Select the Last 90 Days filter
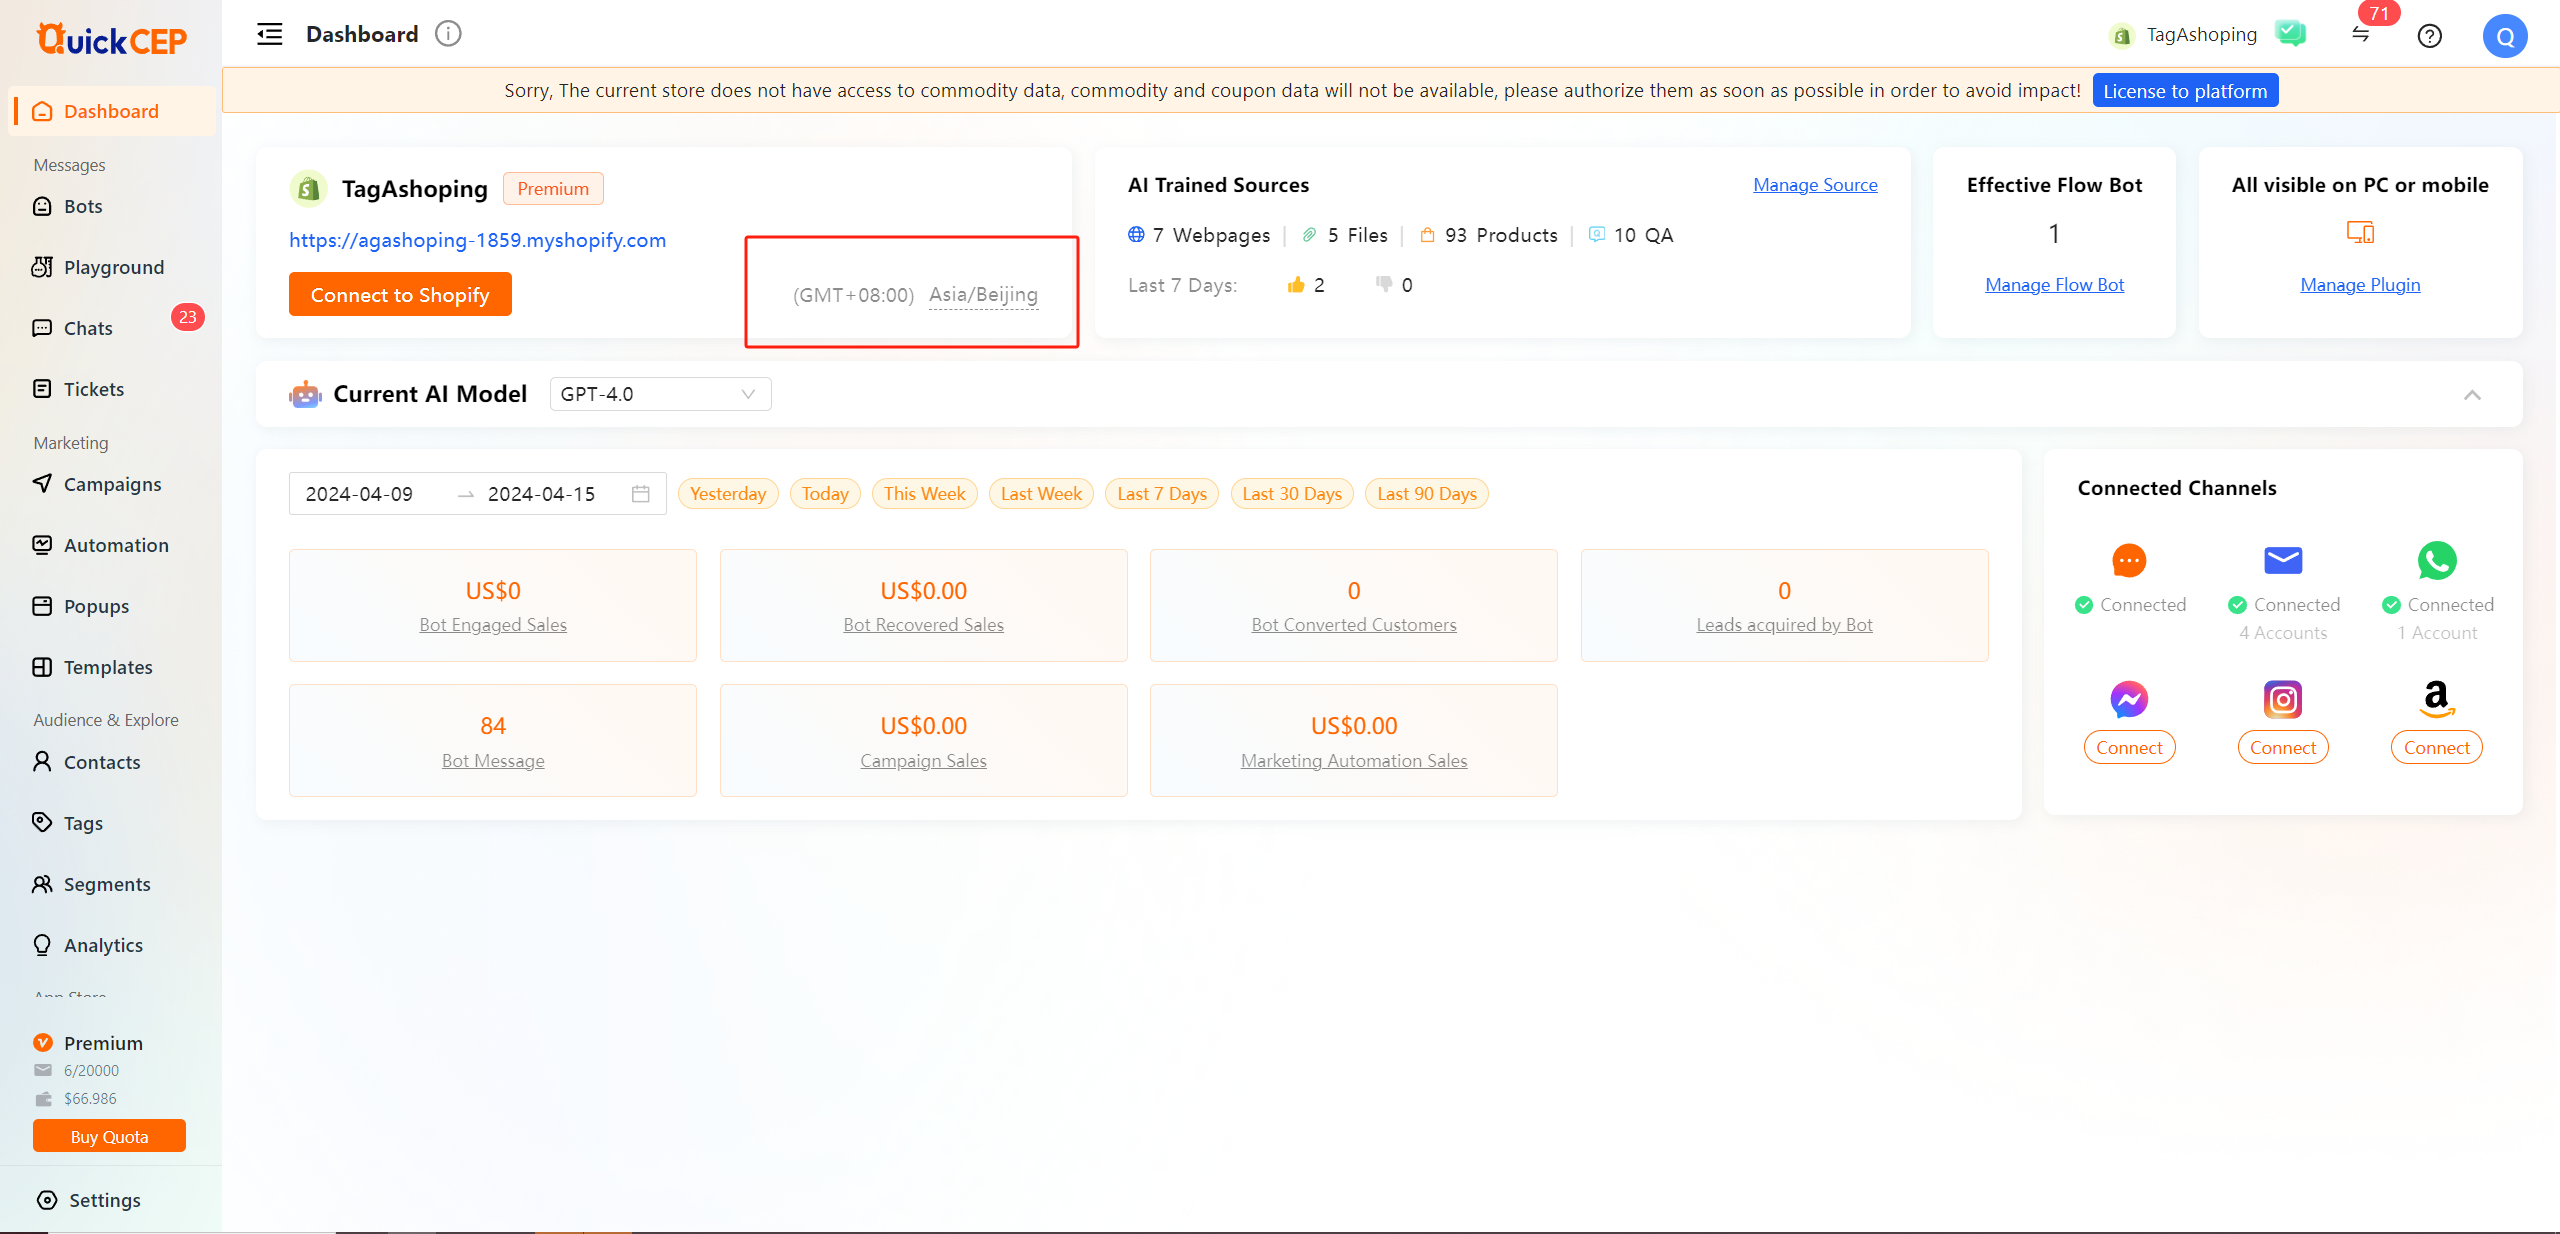Image resolution: width=2560 pixels, height=1234 pixels. [1427, 494]
